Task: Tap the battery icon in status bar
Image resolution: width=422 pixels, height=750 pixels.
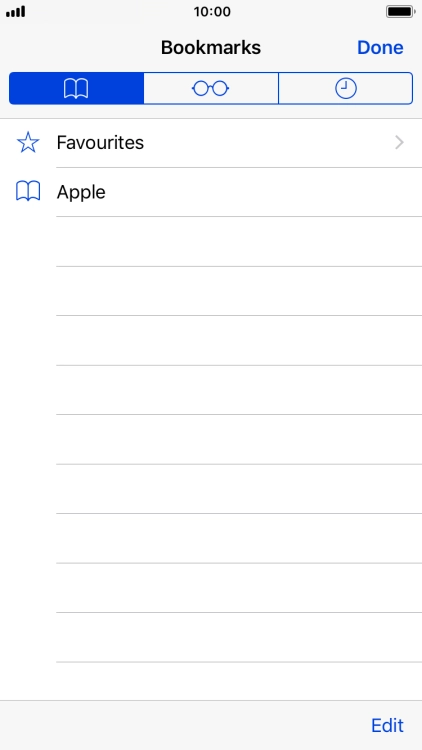Action: click(401, 11)
